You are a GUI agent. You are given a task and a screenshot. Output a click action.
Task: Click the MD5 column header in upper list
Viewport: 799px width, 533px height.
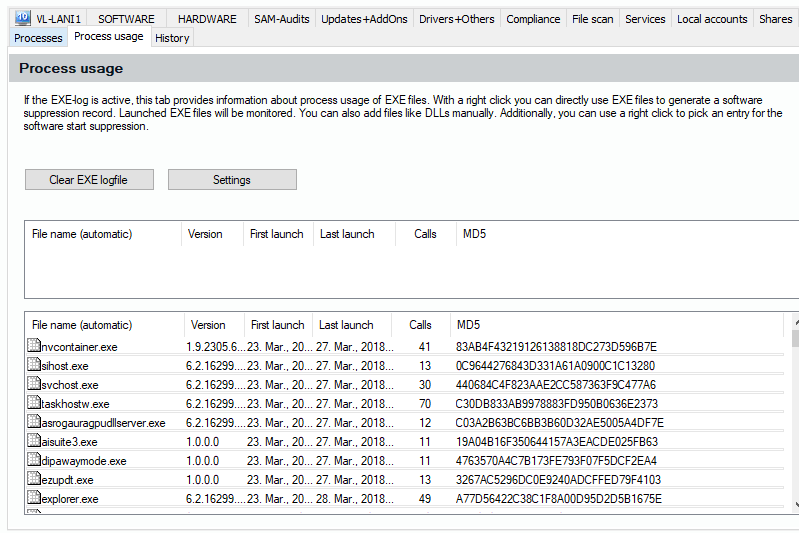[473, 234]
